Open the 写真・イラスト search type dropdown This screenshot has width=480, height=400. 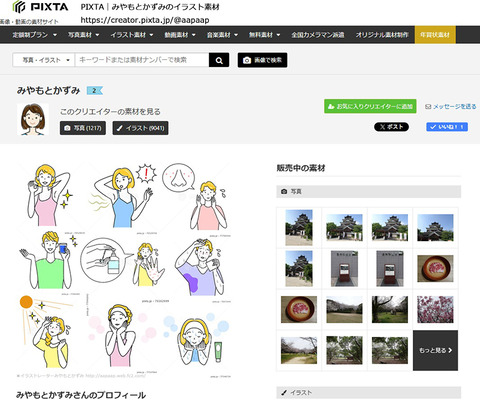pyautogui.click(x=44, y=60)
